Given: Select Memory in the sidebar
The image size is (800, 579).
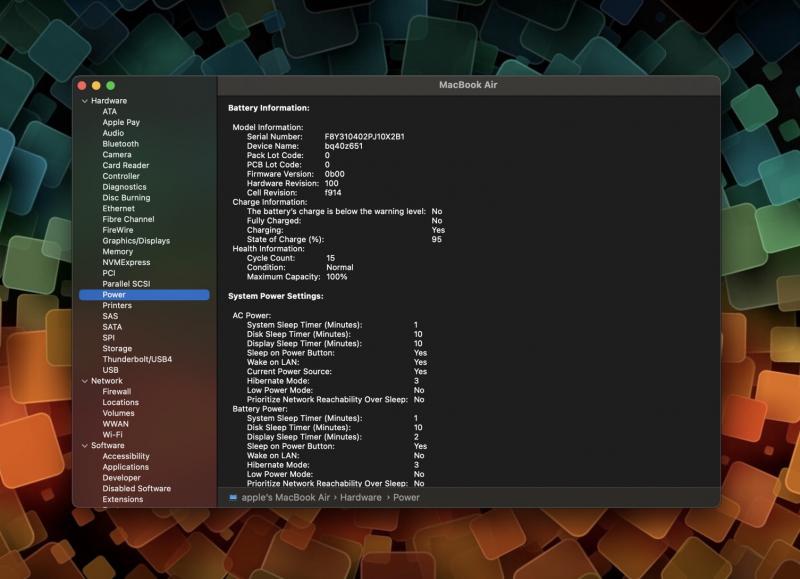Looking at the screenshot, I should click(x=117, y=251).
